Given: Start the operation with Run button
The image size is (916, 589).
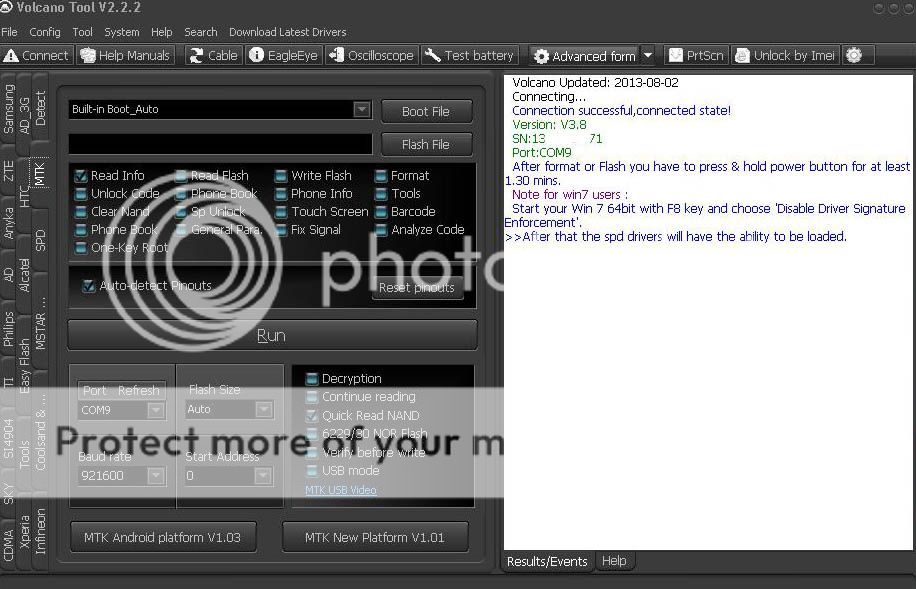Looking at the screenshot, I should (272, 335).
